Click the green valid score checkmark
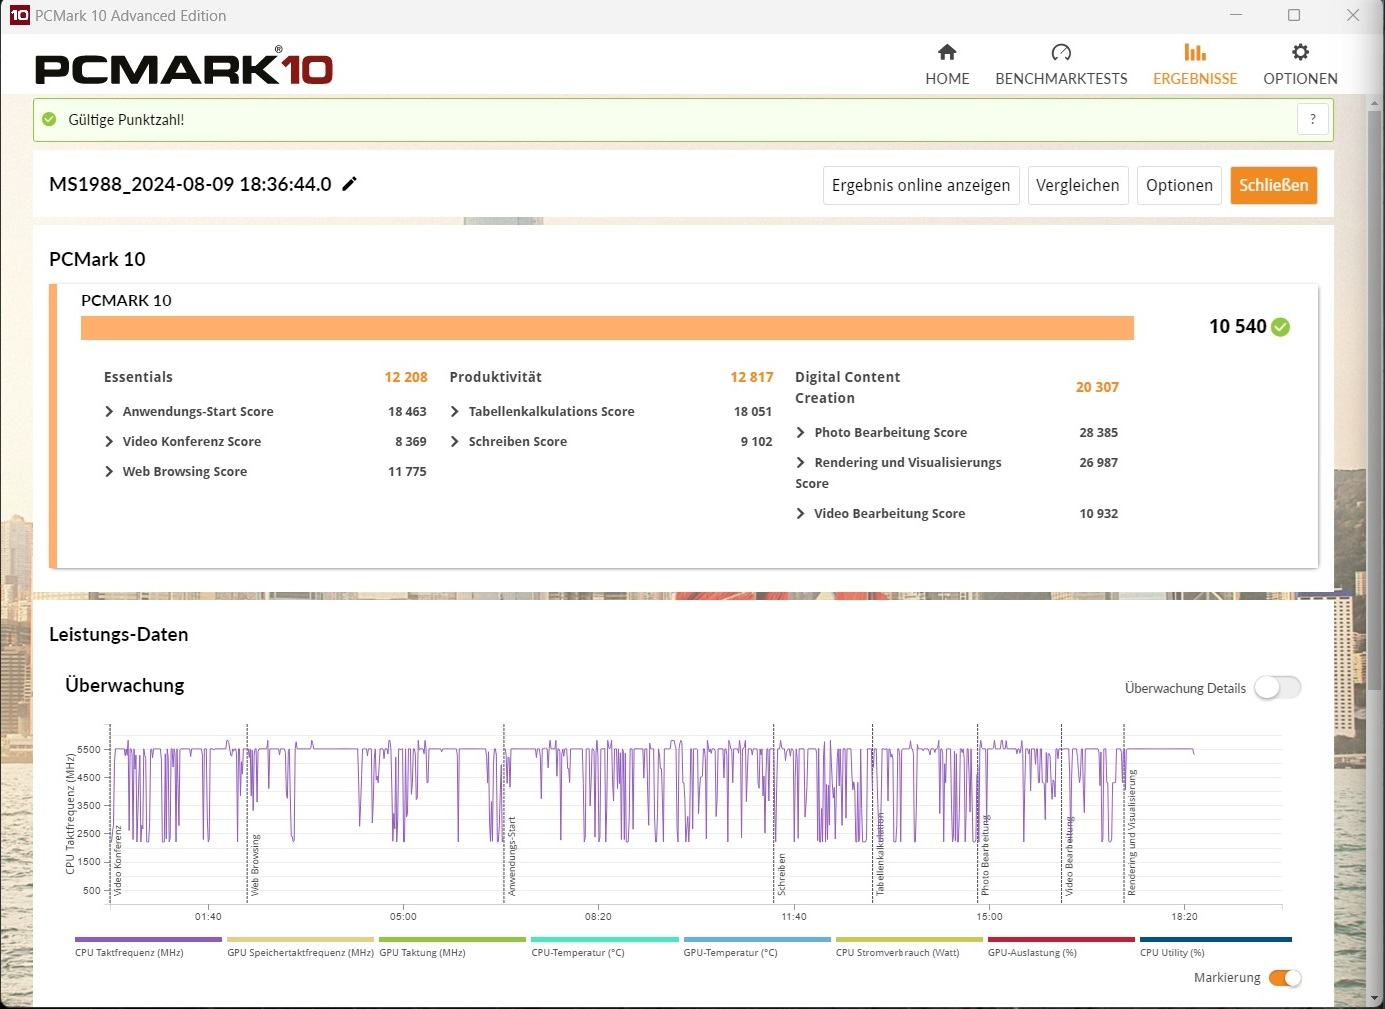 1281,327
